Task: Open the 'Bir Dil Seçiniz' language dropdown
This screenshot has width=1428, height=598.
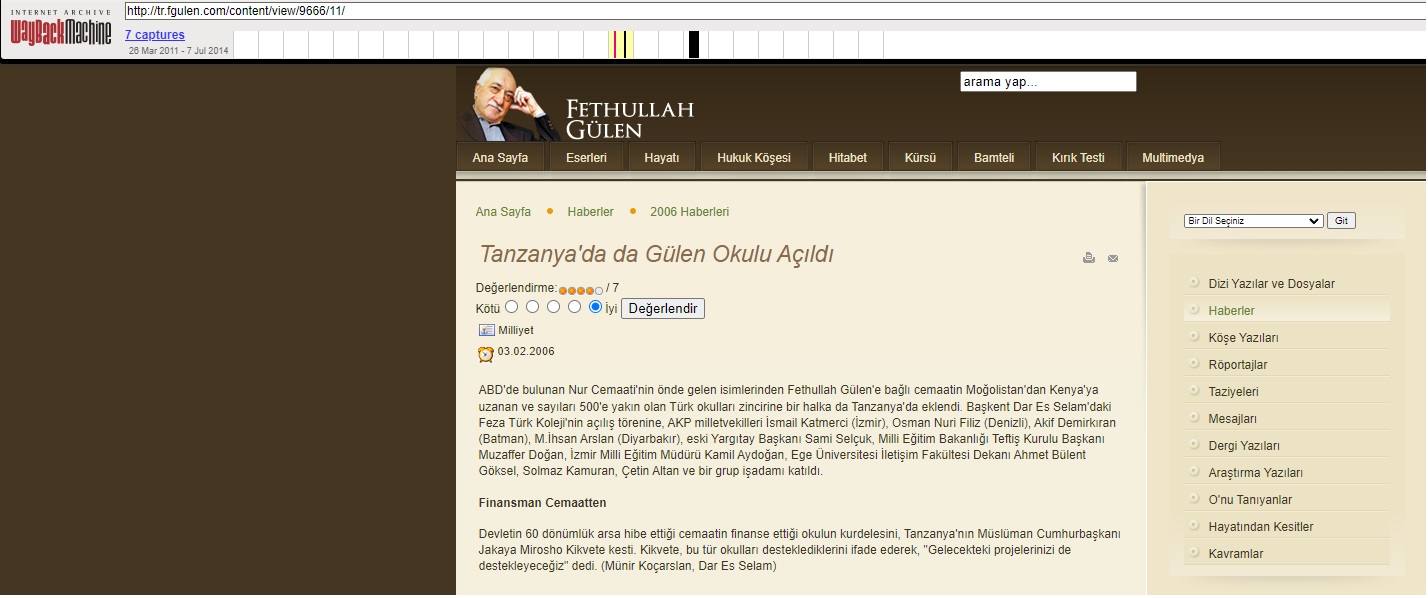Action: 1253,221
